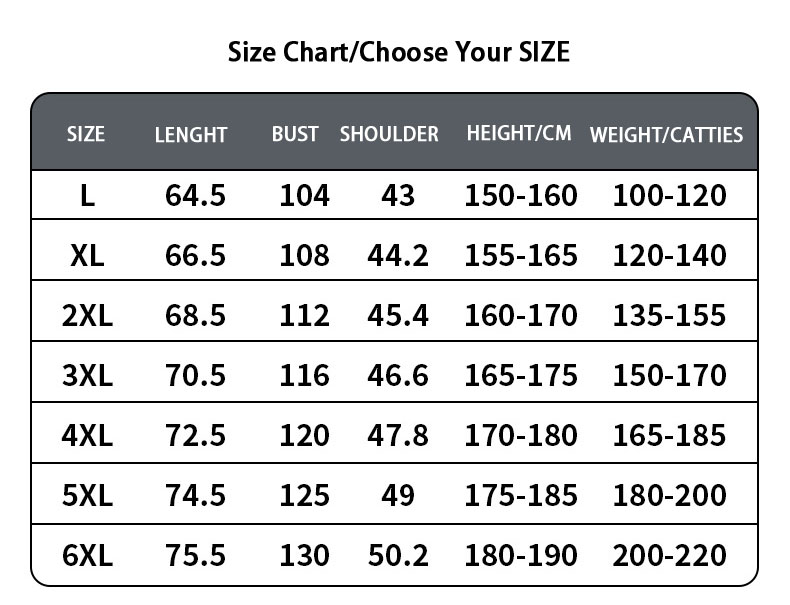Image resolution: width=790 pixels, height=605 pixels.
Task: Click the 6XL size row label
Action: [88, 555]
